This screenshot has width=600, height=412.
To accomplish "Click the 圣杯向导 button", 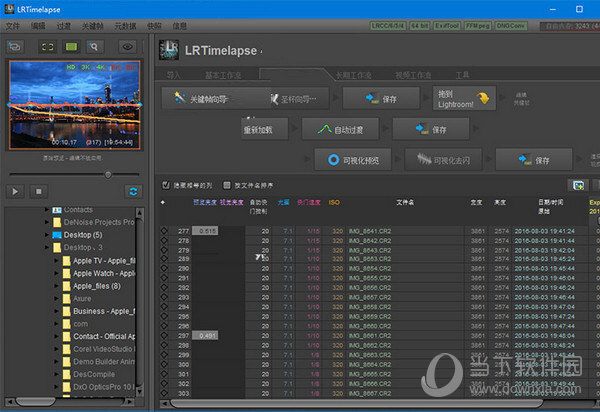I will click(x=300, y=99).
